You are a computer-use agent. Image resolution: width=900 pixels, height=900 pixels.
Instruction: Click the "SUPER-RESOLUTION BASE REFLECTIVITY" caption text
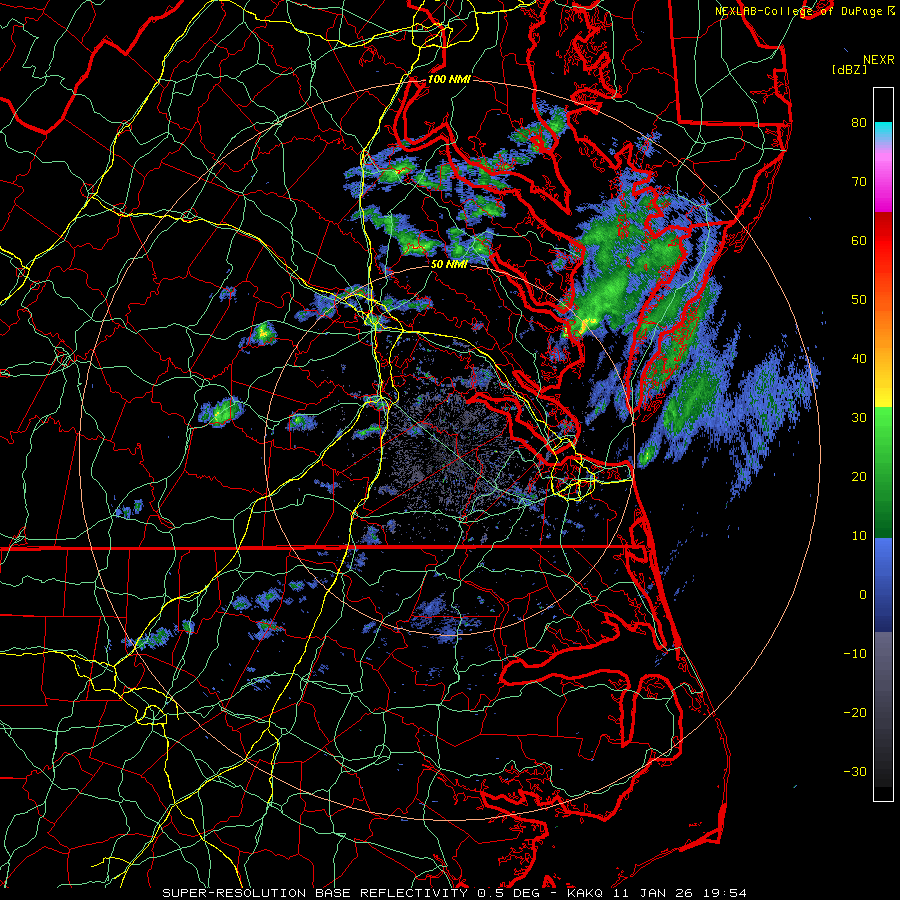(315, 893)
